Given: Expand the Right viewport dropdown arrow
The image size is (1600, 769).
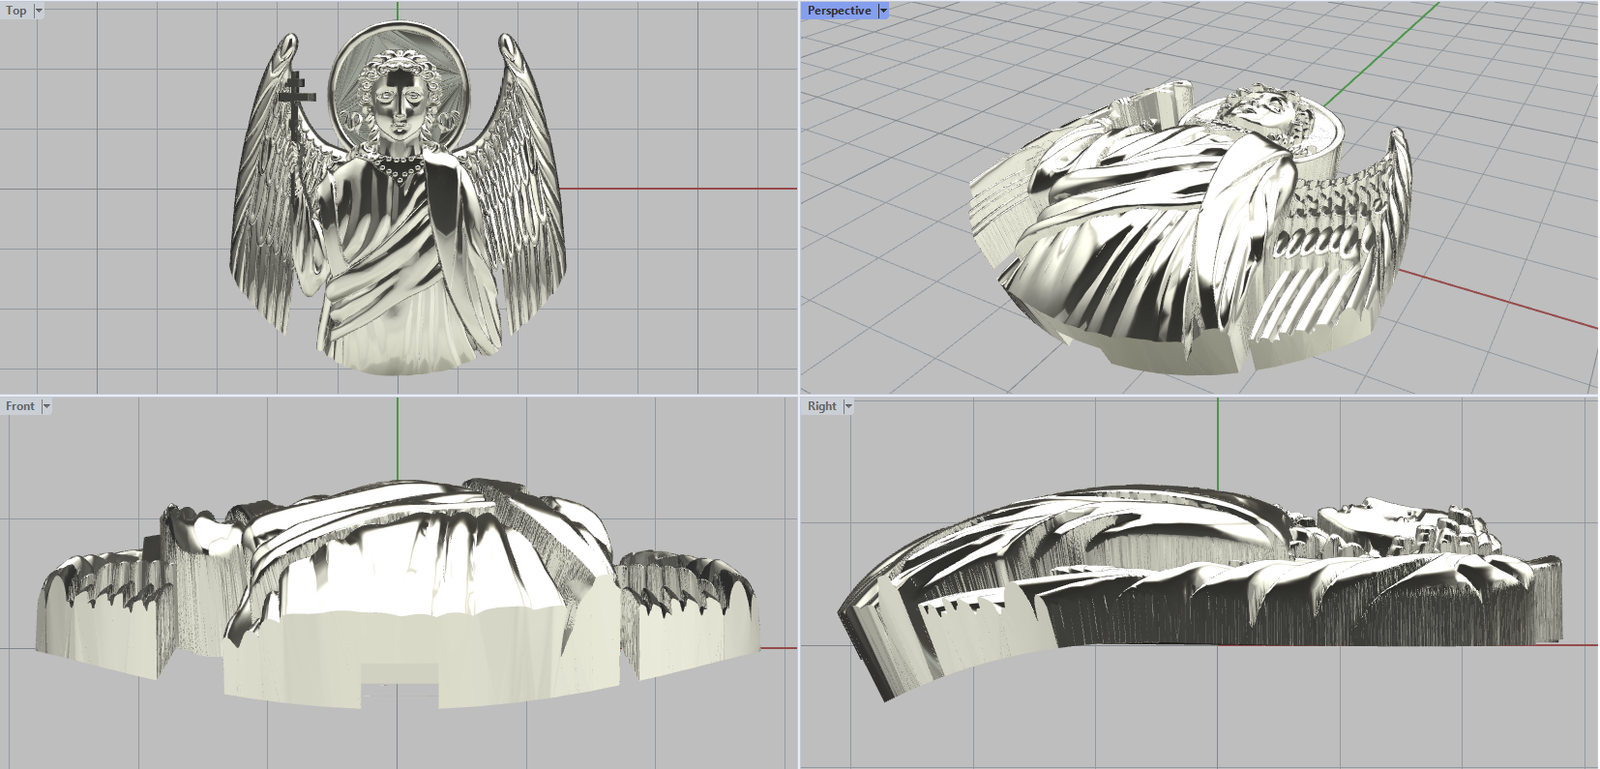Looking at the screenshot, I should pyautogui.click(x=848, y=406).
